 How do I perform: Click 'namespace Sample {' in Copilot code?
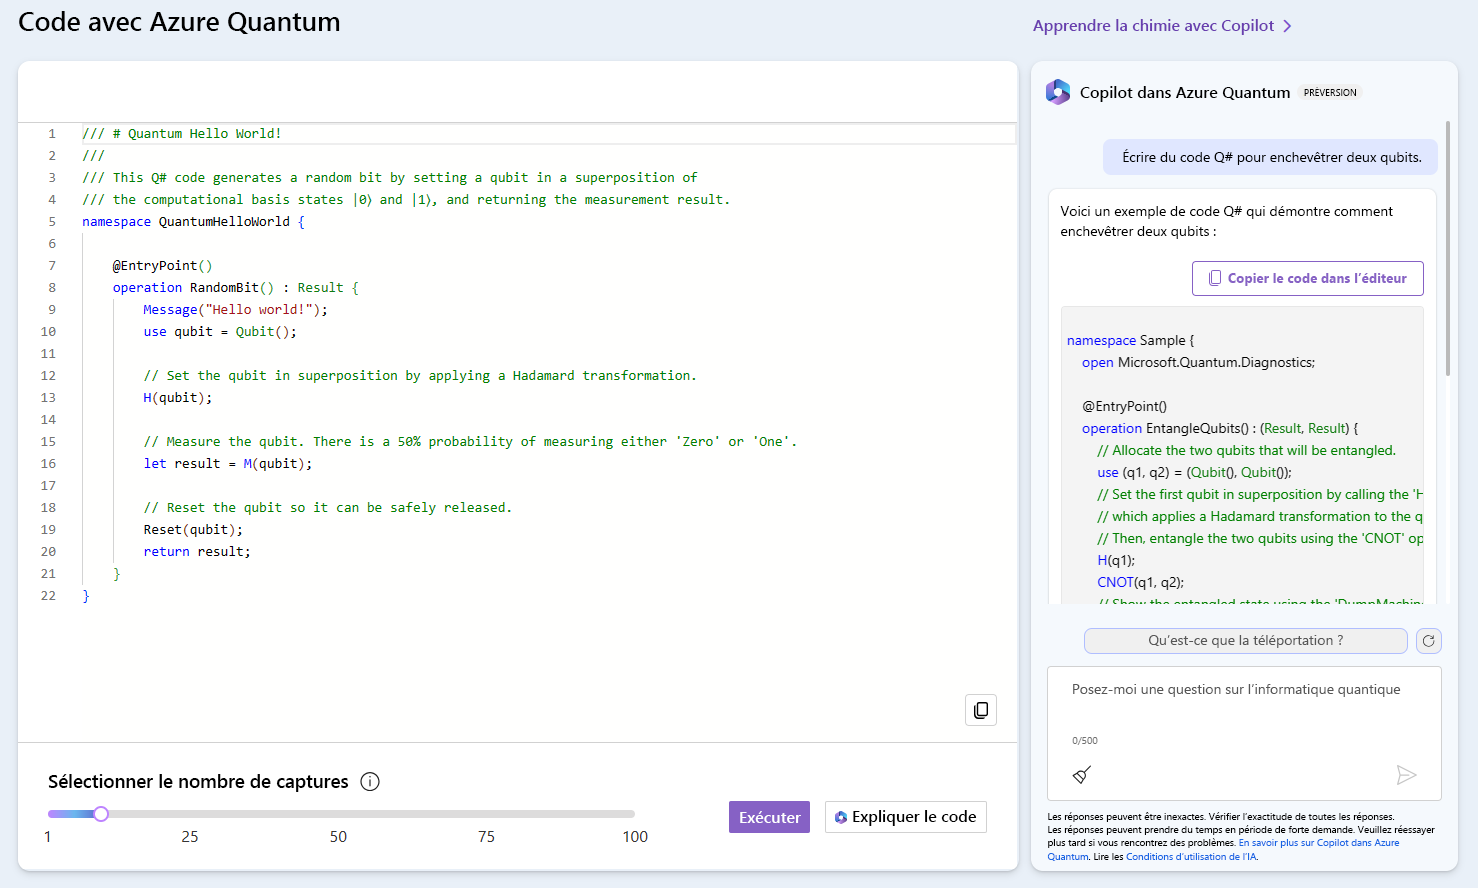1130,340
